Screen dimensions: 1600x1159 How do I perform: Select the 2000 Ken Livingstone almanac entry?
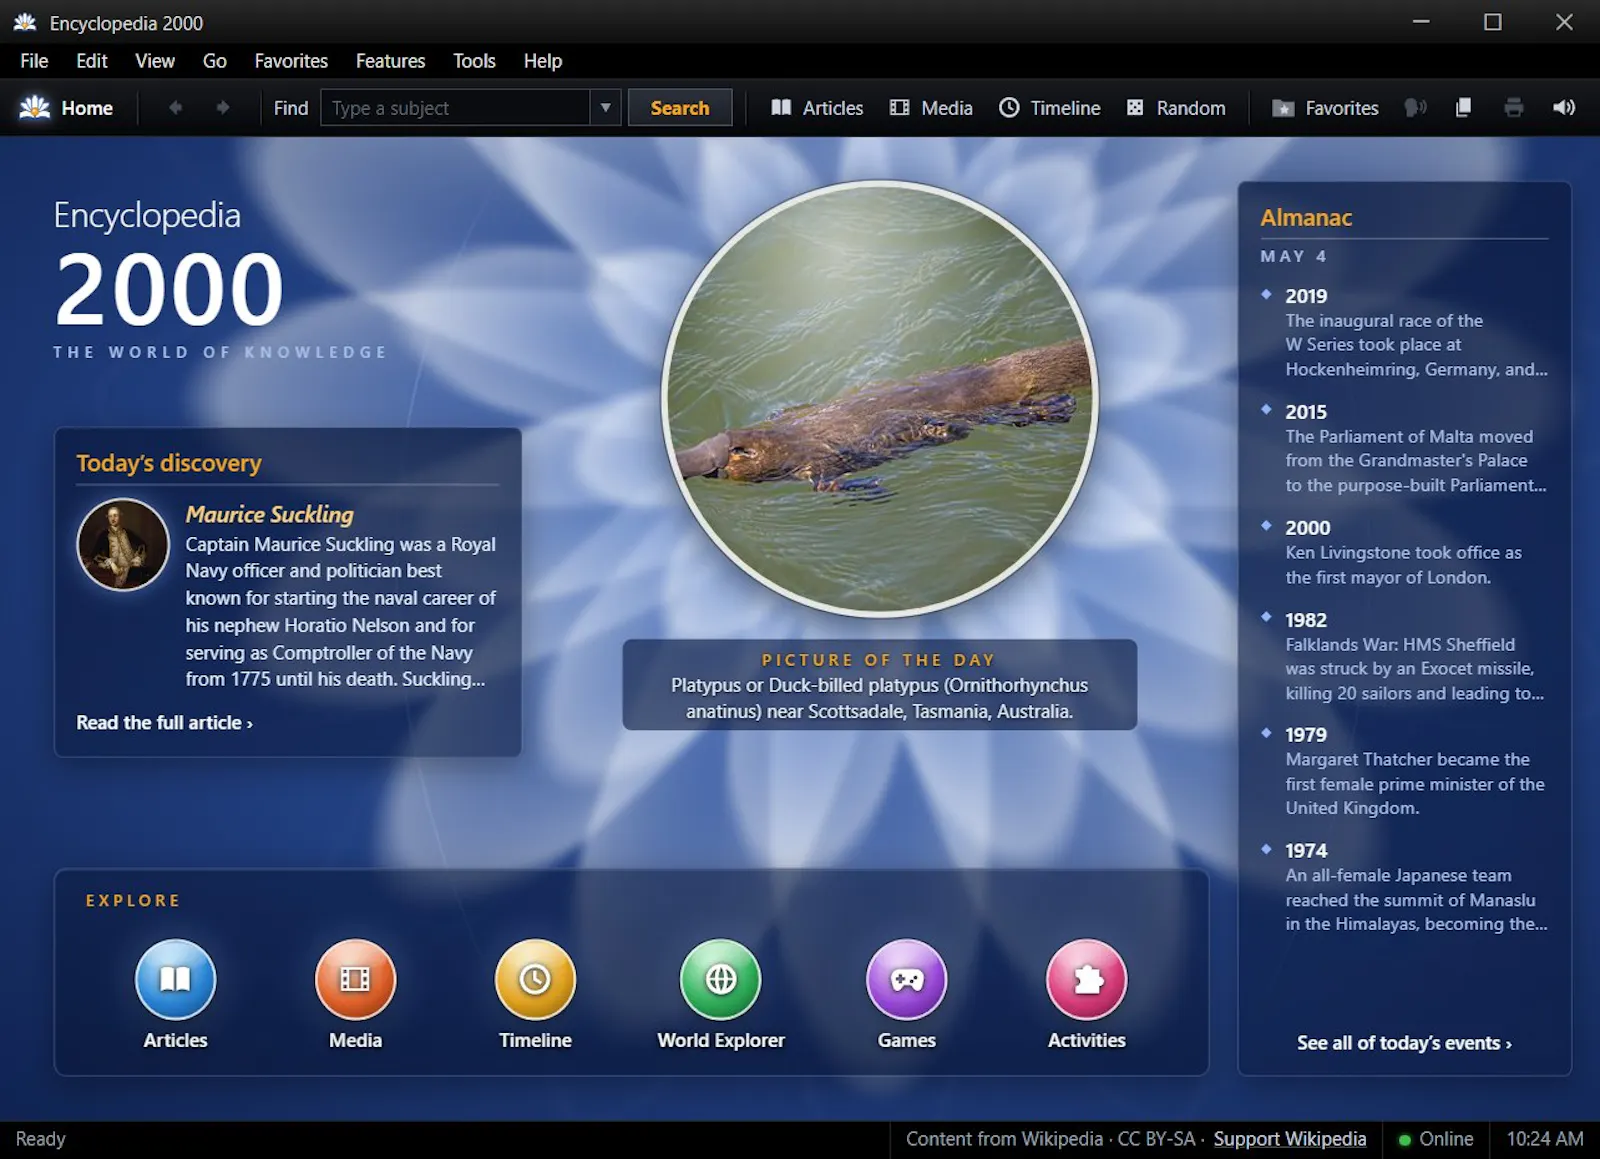[1405, 552]
